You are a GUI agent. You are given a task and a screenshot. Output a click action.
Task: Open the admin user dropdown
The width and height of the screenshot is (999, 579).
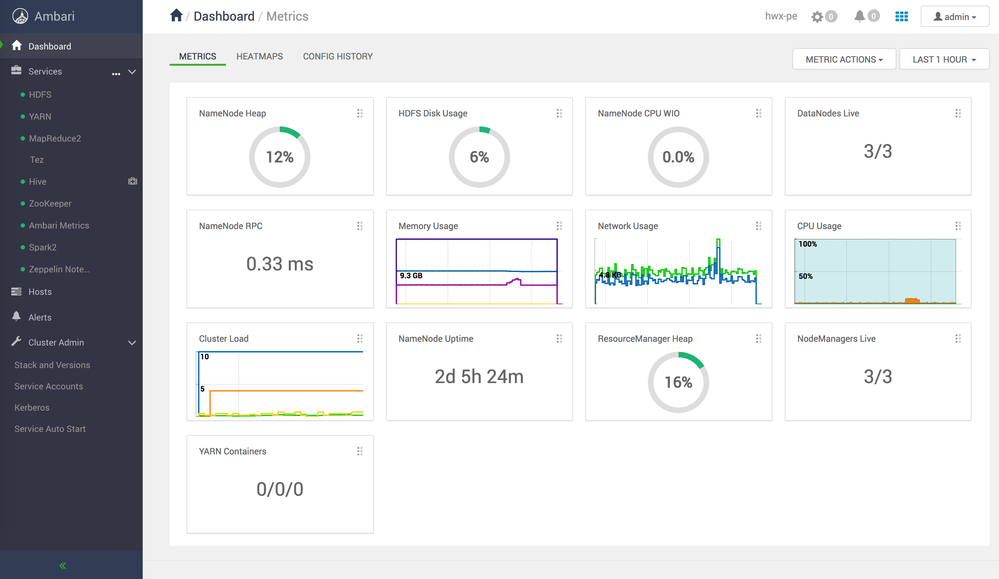tap(954, 17)
